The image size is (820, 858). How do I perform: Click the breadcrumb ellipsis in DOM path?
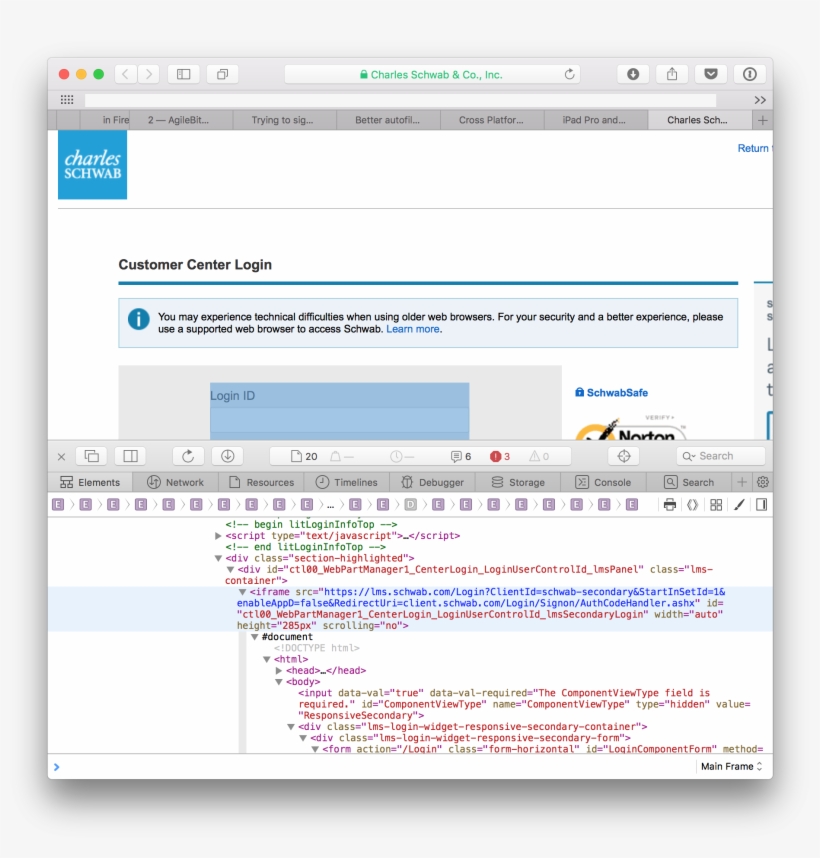(330, 505)
